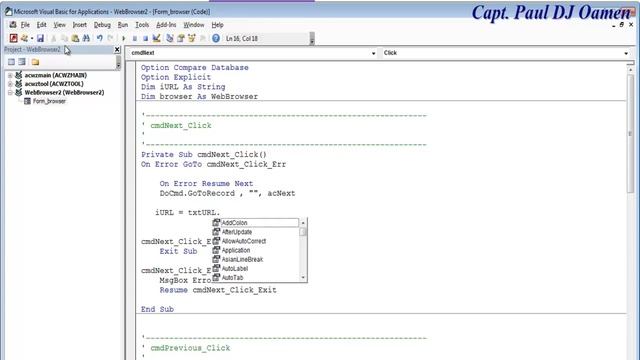
Task: Open the Insert Module icon's dropdown arrow
Action: click(32, 38)
